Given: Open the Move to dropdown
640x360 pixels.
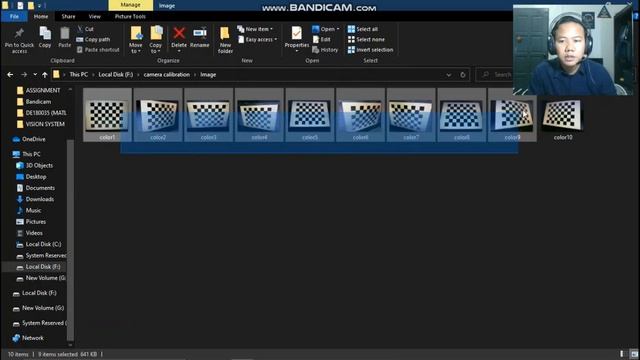Looking at the screenshot, I should click(136, 40).
